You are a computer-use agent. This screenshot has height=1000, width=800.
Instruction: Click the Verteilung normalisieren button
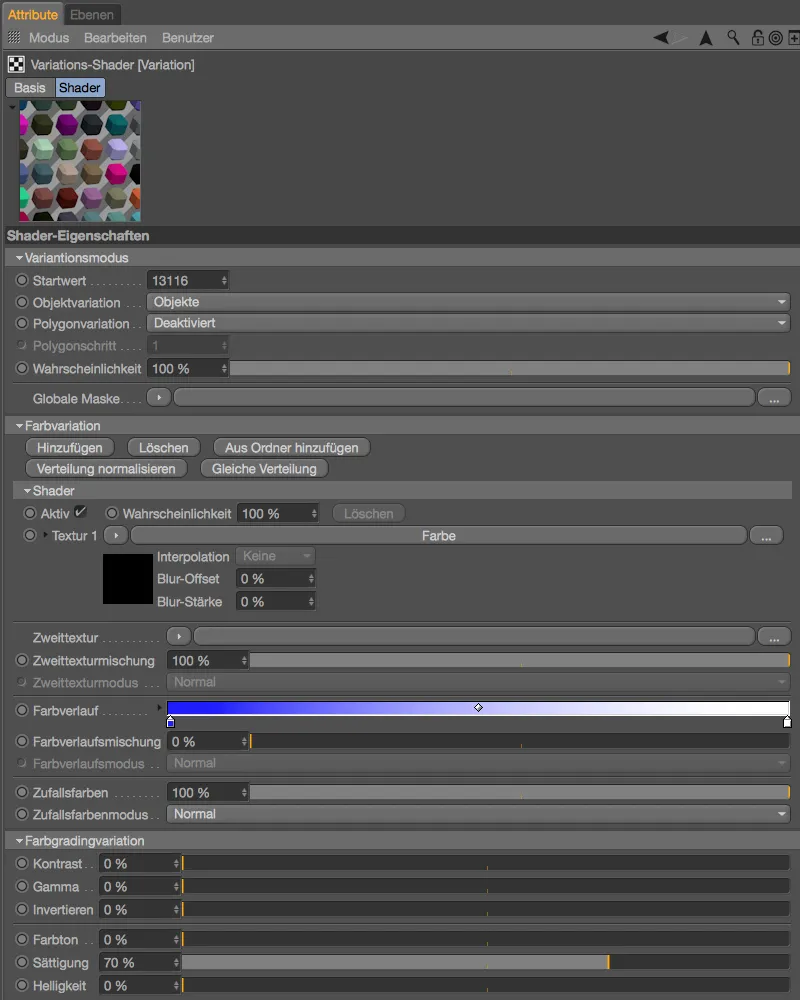(x=106, y=468)
